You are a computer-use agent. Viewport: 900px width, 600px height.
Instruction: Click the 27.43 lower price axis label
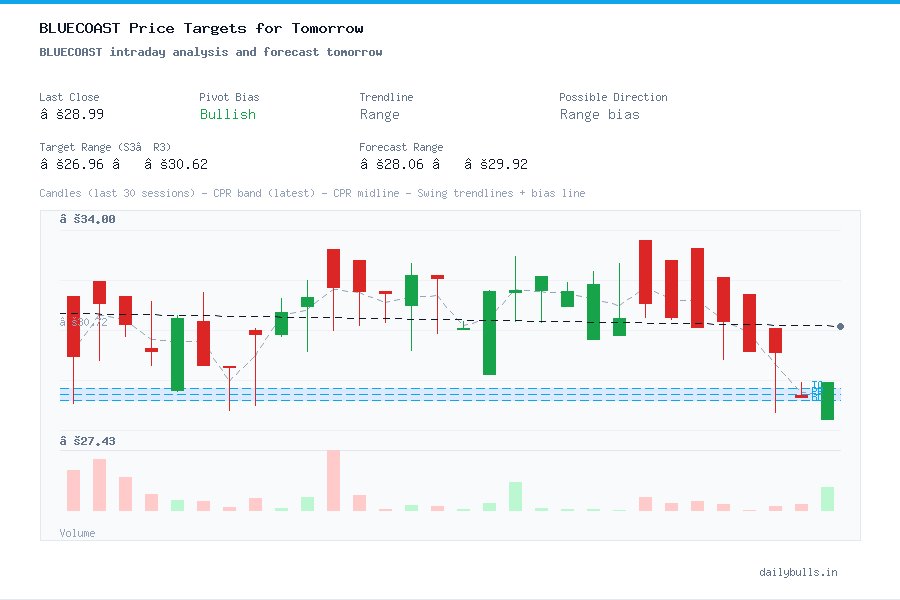point(87,441)
